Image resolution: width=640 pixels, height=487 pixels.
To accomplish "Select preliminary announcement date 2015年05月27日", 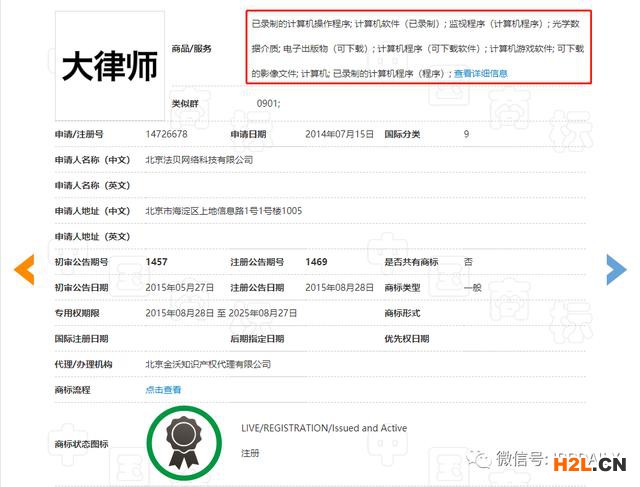I will pyautogui.click(x=180, y=287).
